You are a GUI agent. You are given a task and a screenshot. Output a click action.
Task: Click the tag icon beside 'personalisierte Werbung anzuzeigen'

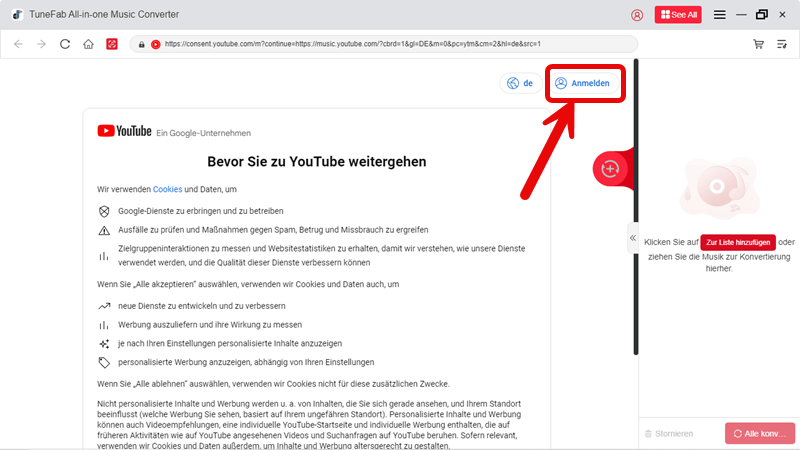pos(104,362)
